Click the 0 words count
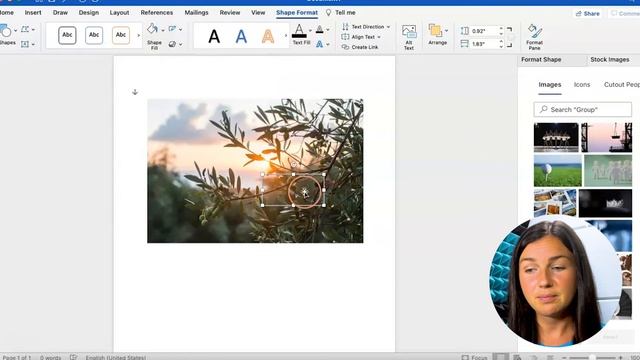This screenshot has height=360, width=640. [x=50, y=357]
